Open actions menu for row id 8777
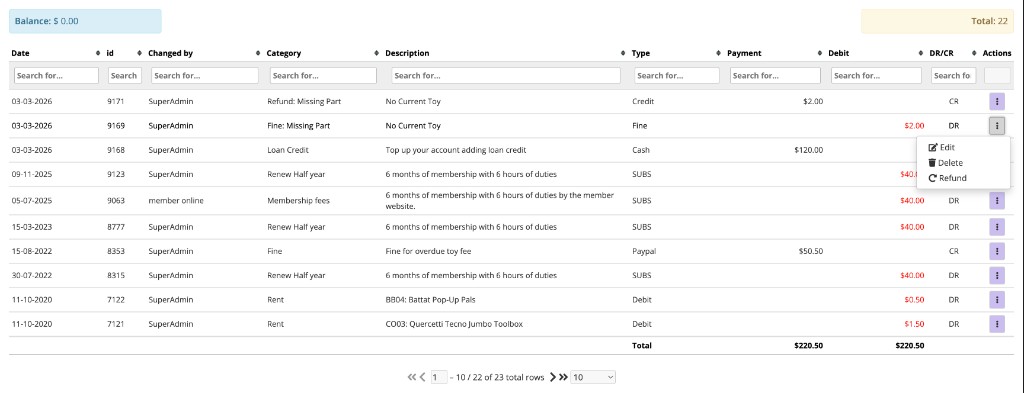 click(x=997, y=227)
